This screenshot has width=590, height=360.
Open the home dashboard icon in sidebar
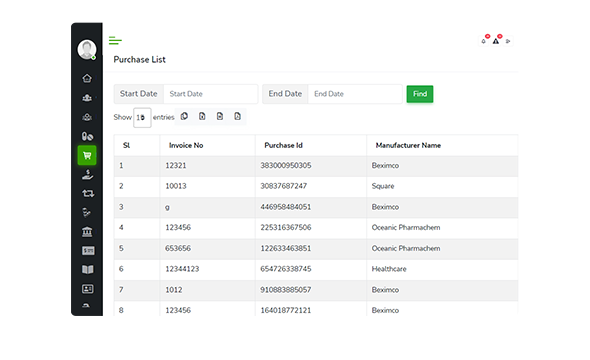(x=87, y=78)
